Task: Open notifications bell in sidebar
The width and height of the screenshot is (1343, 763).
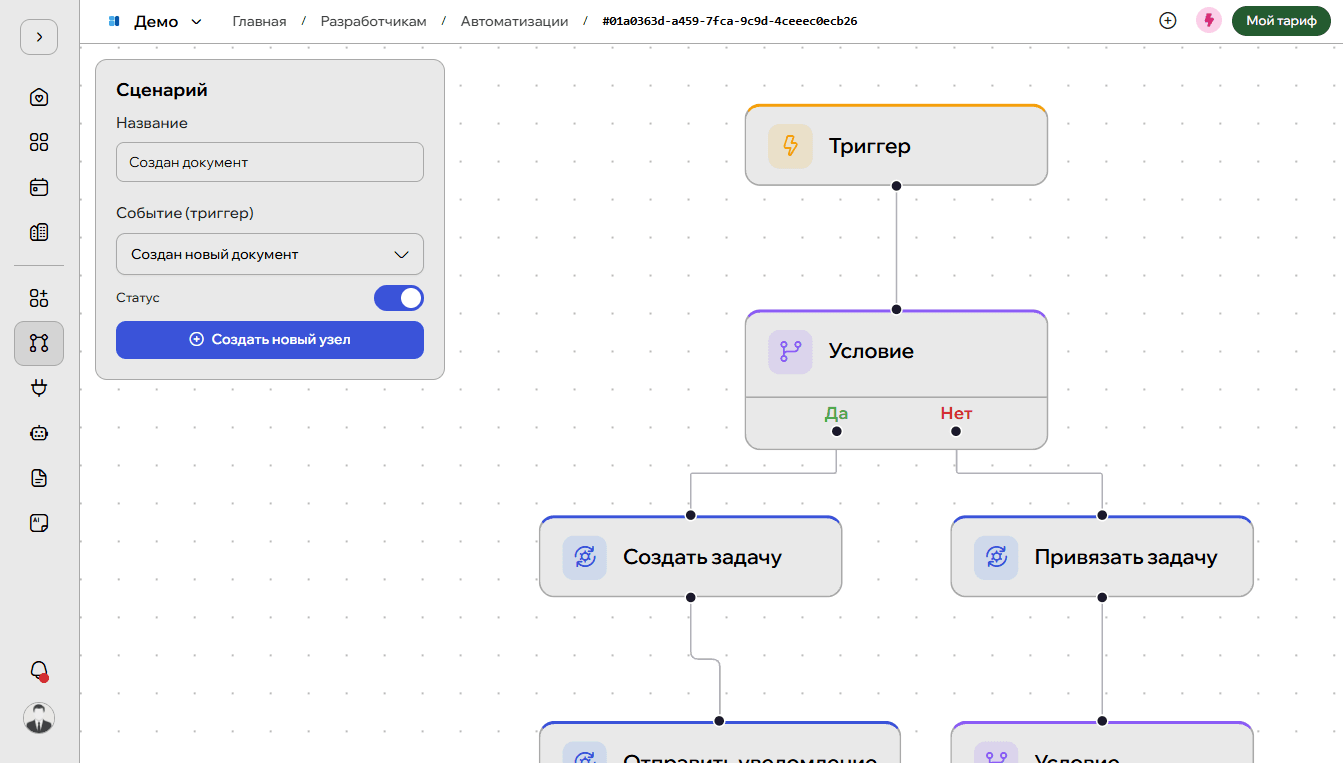Action: (39, 671)
